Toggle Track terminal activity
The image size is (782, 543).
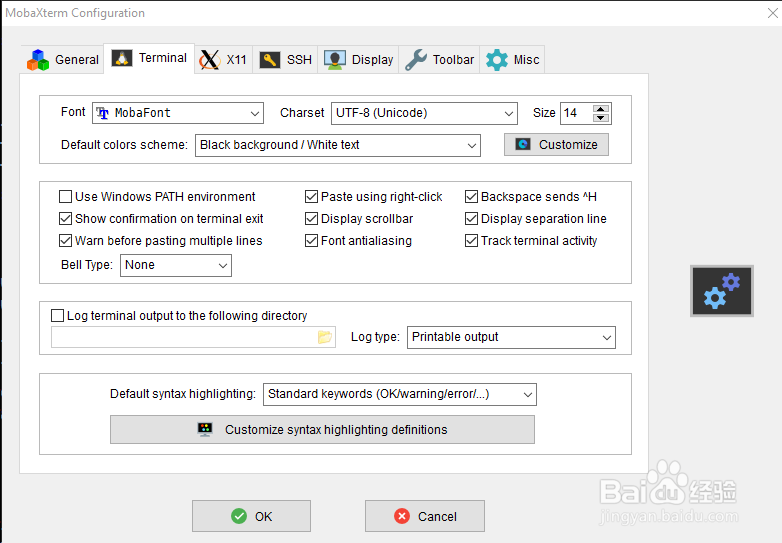471,240
